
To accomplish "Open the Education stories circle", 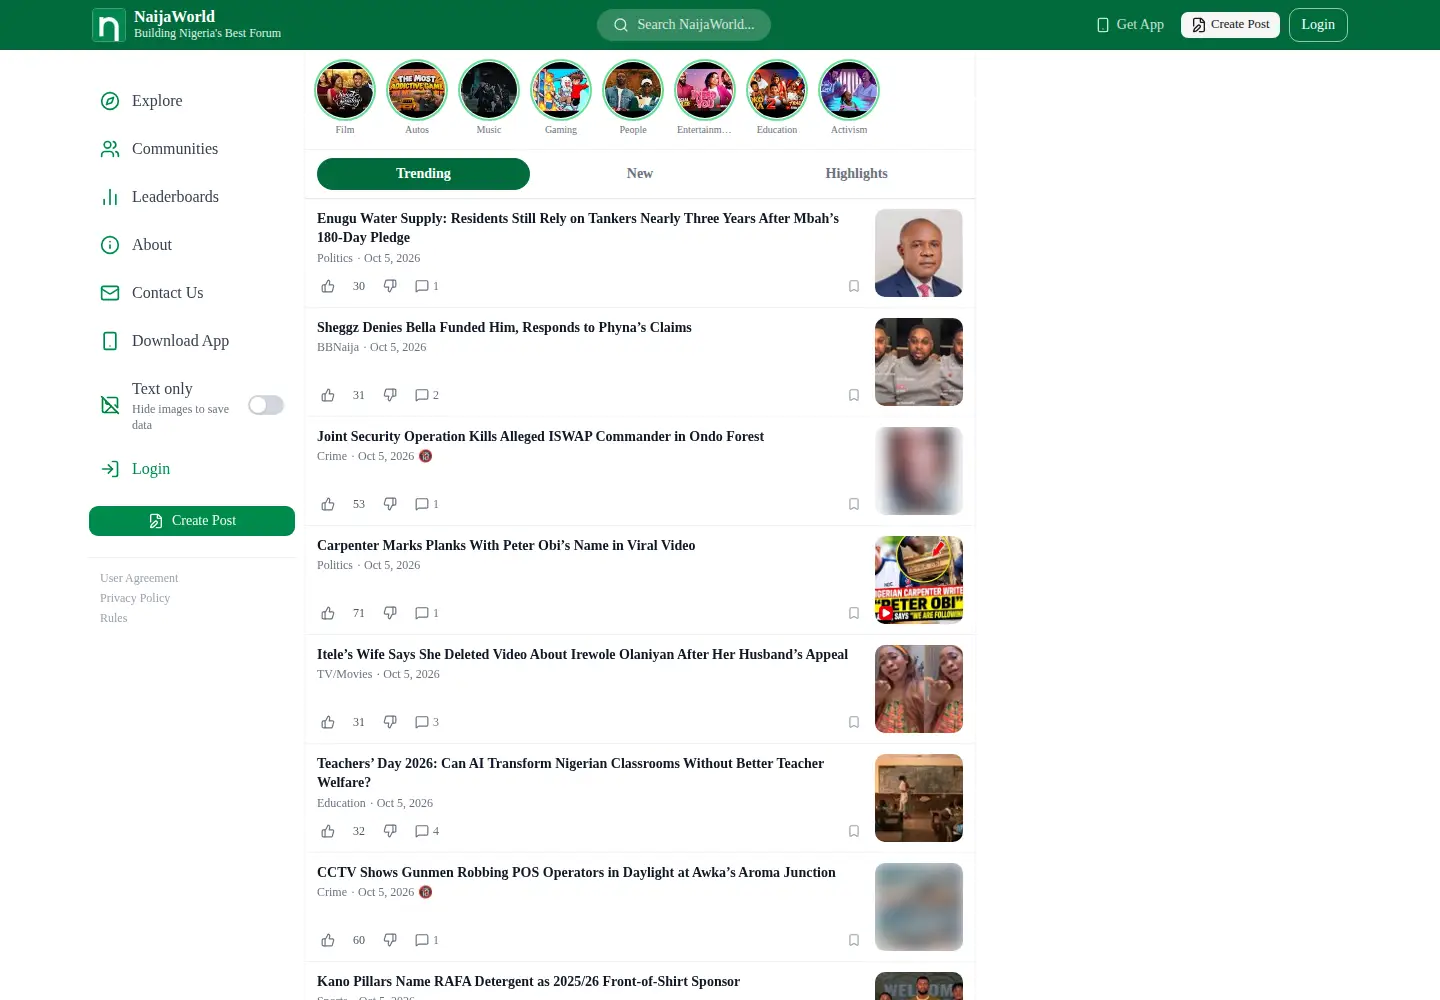I will coord(777,90).
